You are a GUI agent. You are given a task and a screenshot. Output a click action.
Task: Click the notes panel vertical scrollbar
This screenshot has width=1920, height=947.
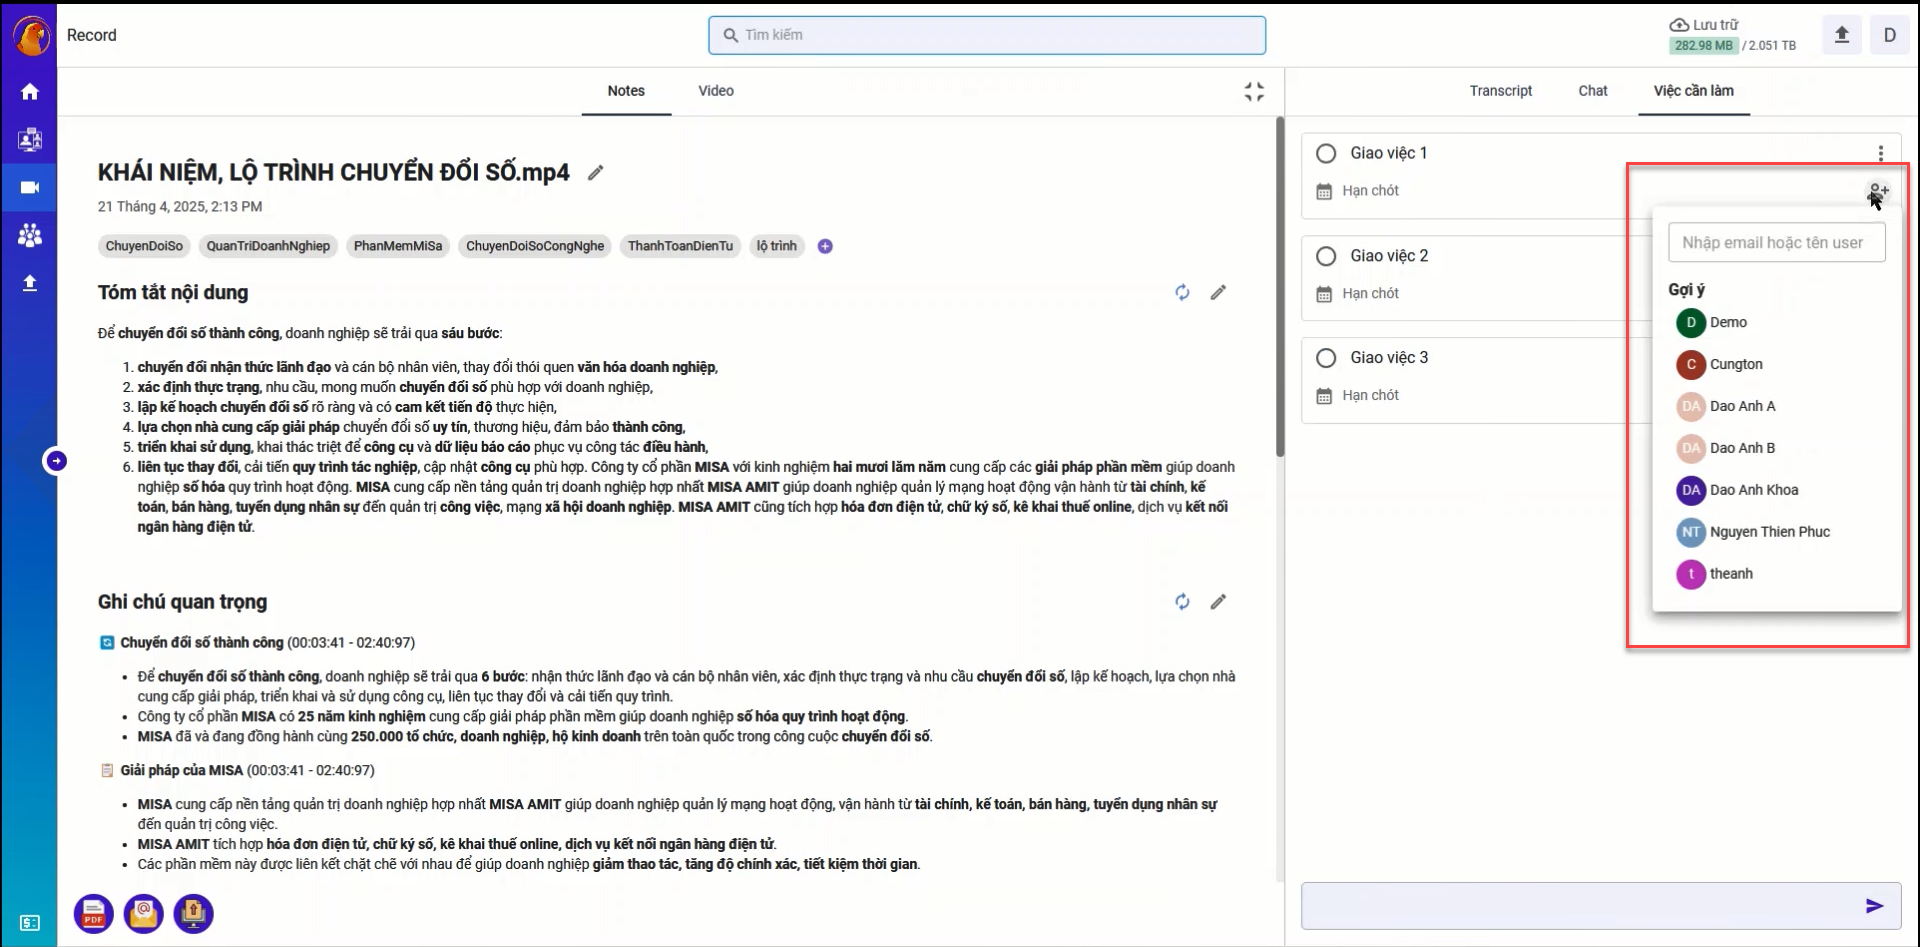click(x=1279, y=288)
